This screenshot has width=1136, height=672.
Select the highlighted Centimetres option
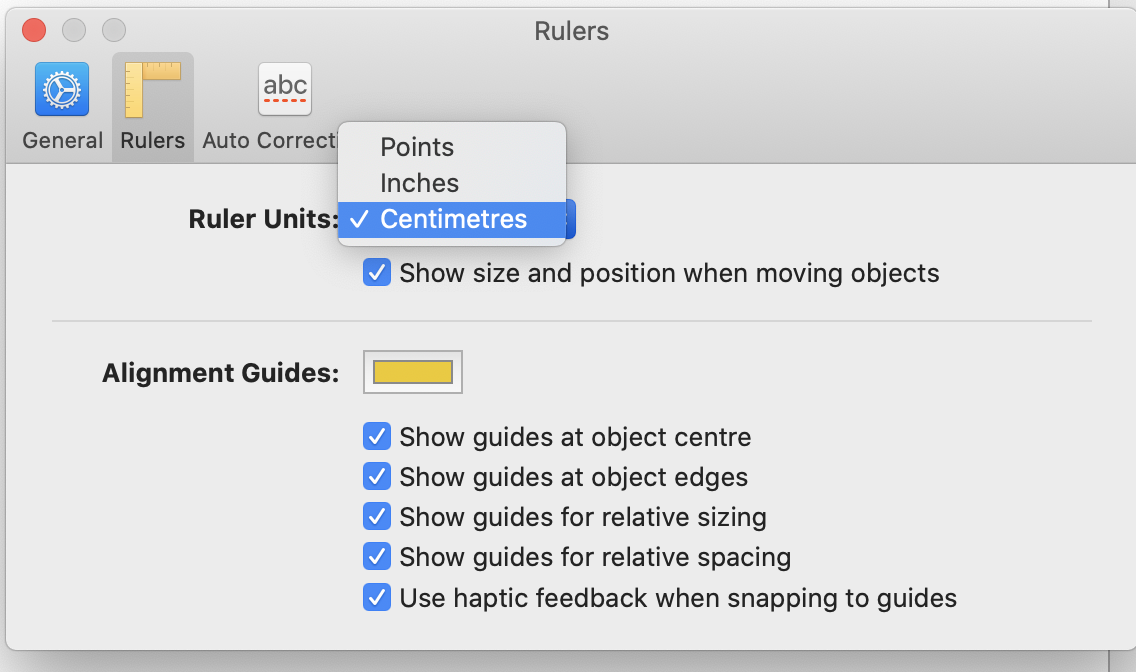click(455, 219)
